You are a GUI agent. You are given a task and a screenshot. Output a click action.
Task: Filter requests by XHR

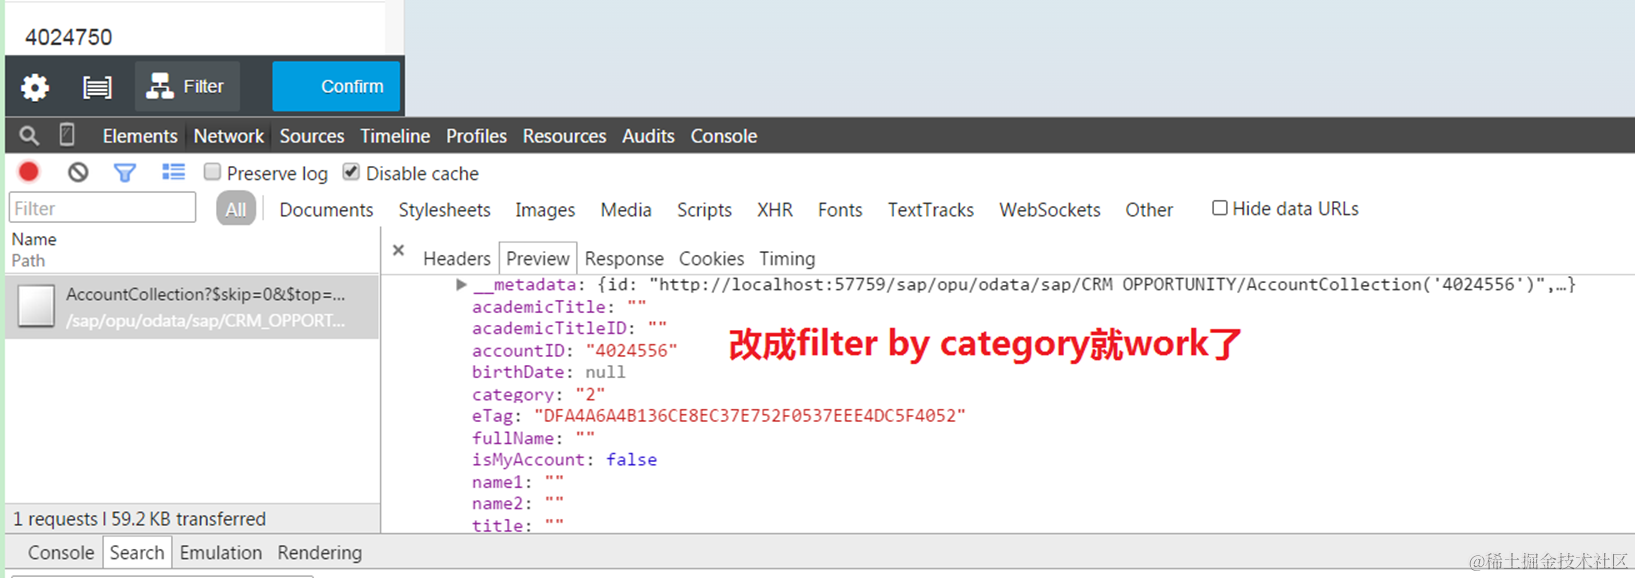(x=775, y=210)
